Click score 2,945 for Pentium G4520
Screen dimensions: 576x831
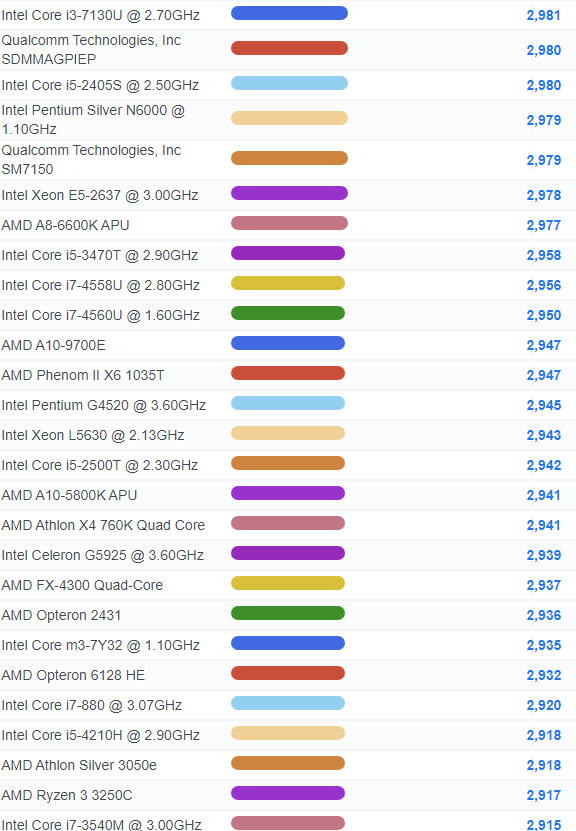click(544, 405)
